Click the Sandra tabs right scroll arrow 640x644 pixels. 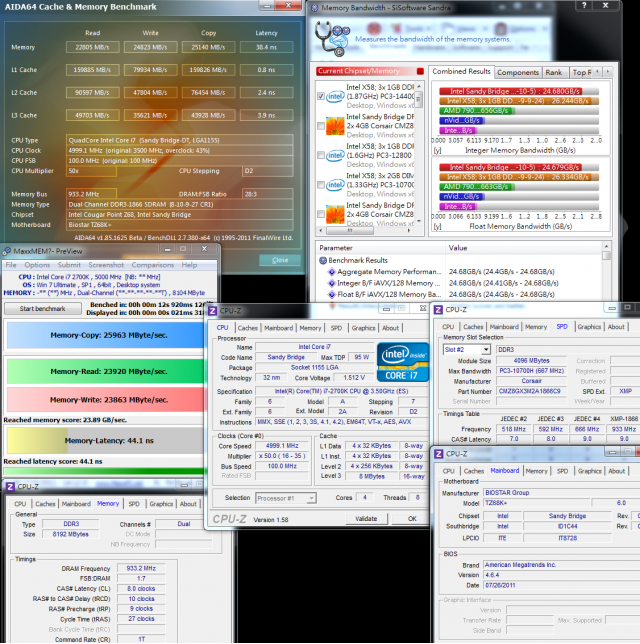608,72
